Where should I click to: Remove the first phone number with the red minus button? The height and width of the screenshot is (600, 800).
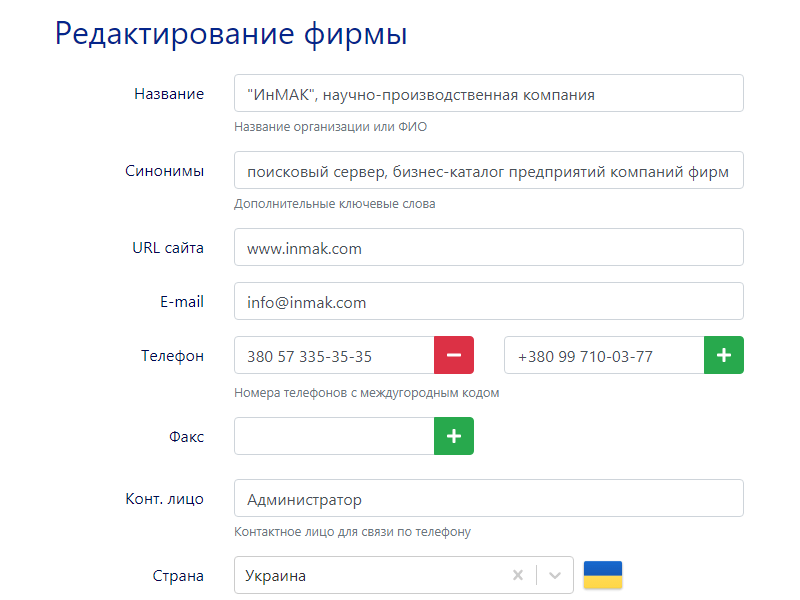453,355
